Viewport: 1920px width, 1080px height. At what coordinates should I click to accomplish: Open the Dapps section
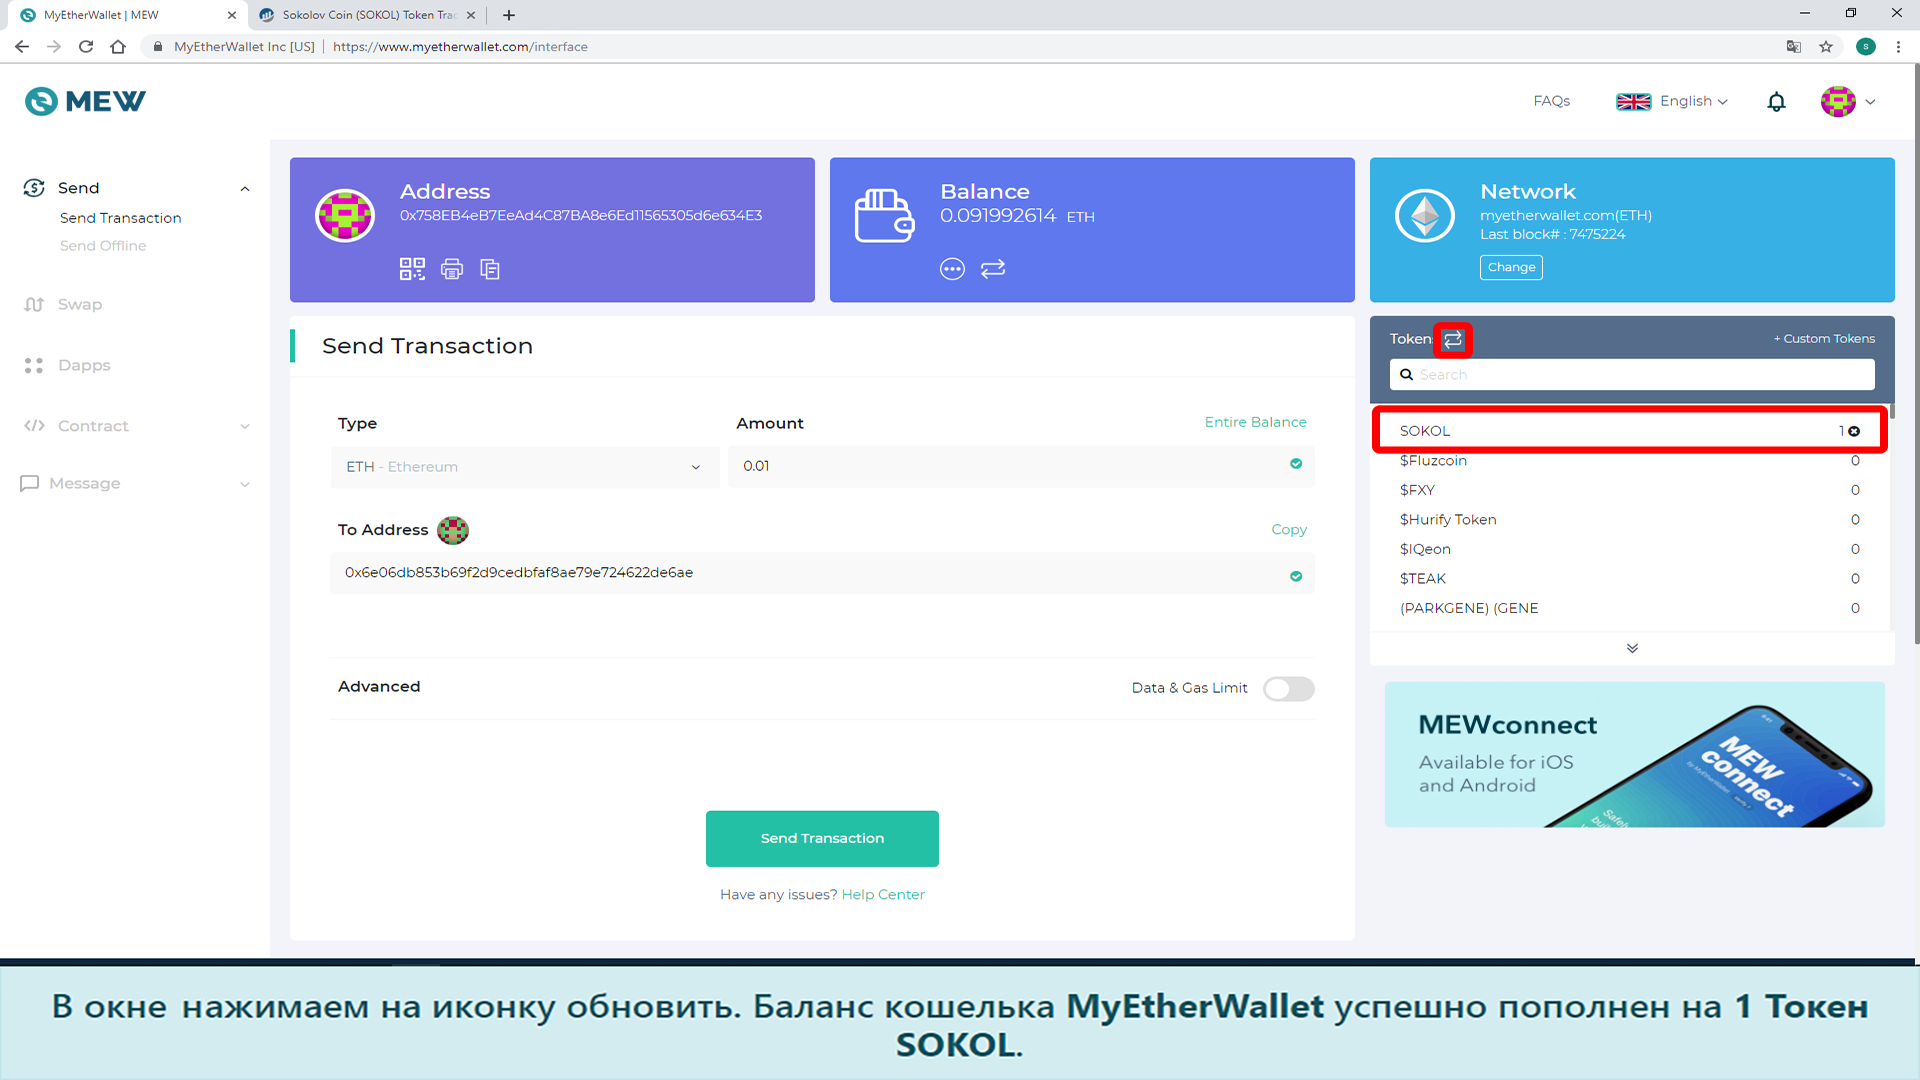pos(84,366)
